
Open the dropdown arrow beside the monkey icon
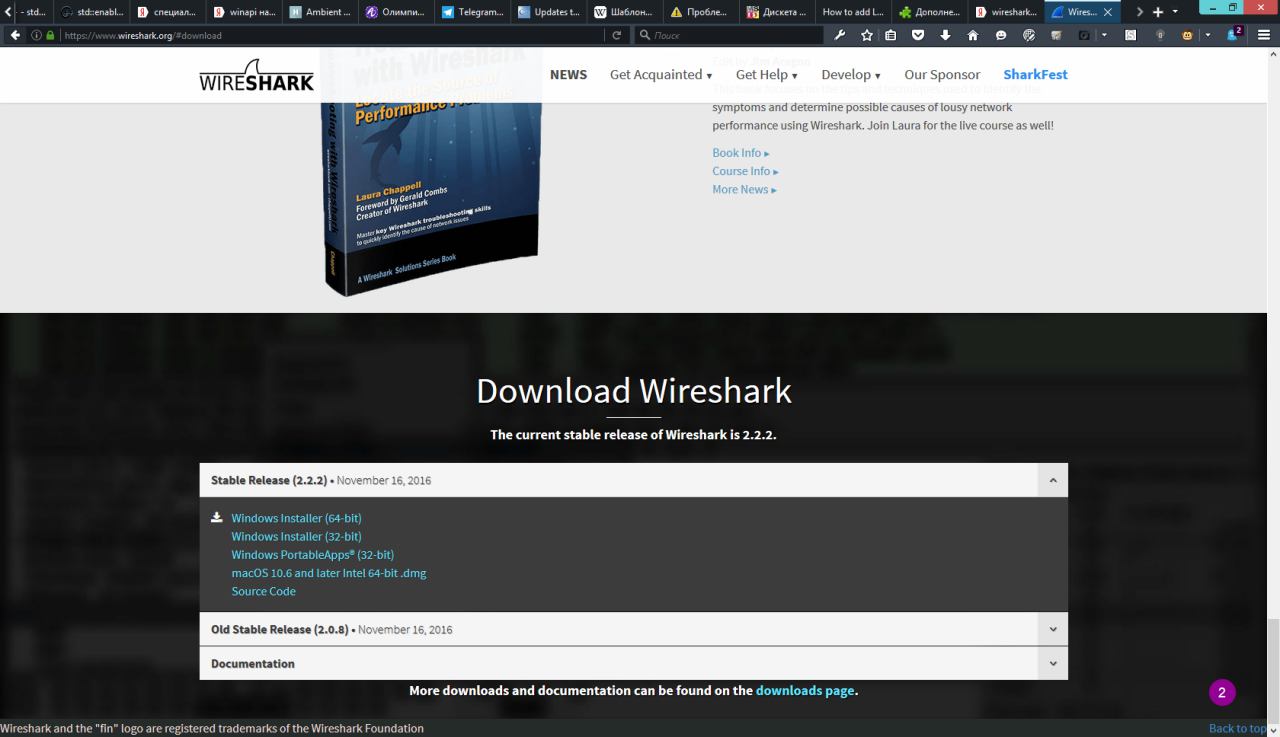pos(1207,35)
